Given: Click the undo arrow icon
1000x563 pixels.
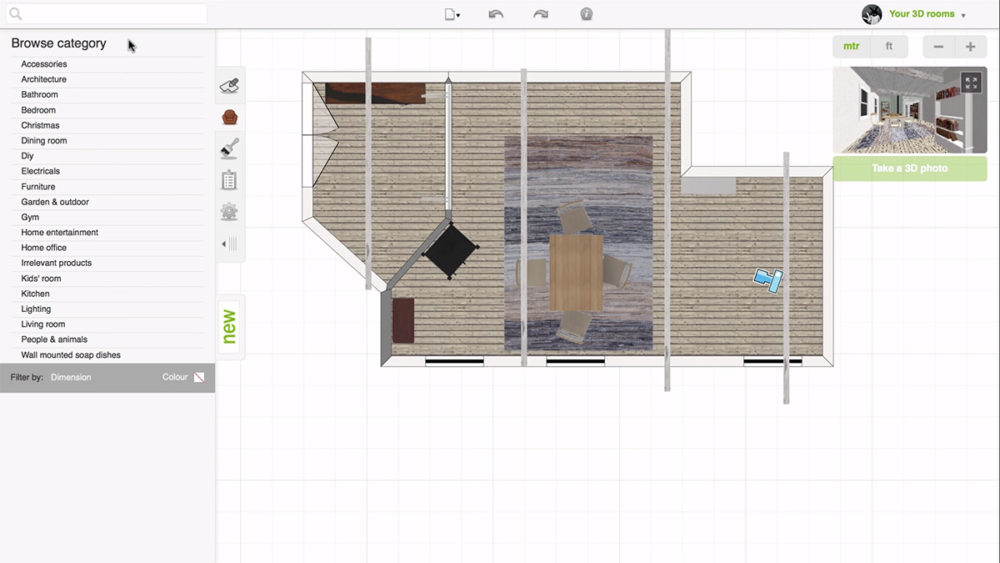Looking at the screenshot, I should 496,14.
